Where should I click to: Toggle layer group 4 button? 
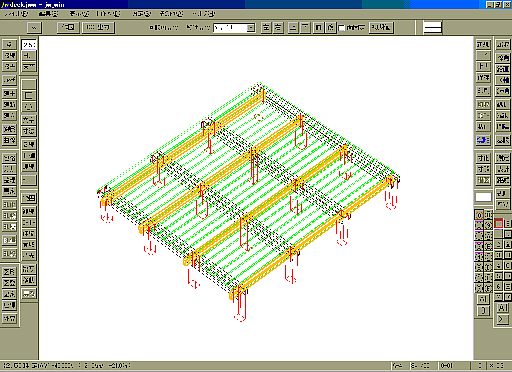click(x=499, y=265)
